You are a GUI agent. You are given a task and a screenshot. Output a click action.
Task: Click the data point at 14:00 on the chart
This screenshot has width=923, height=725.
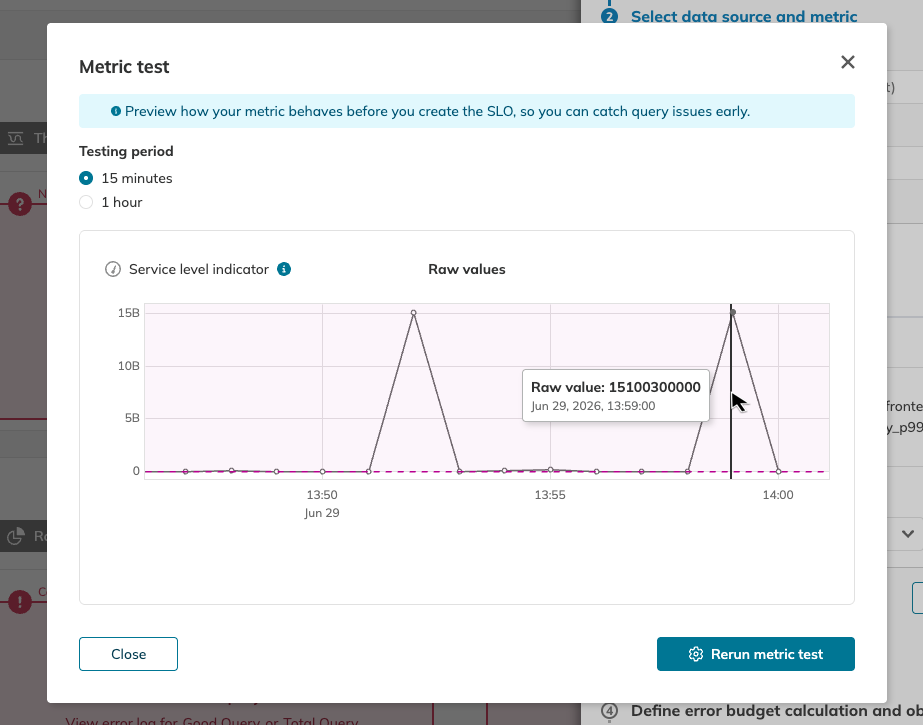click(778, 471)
